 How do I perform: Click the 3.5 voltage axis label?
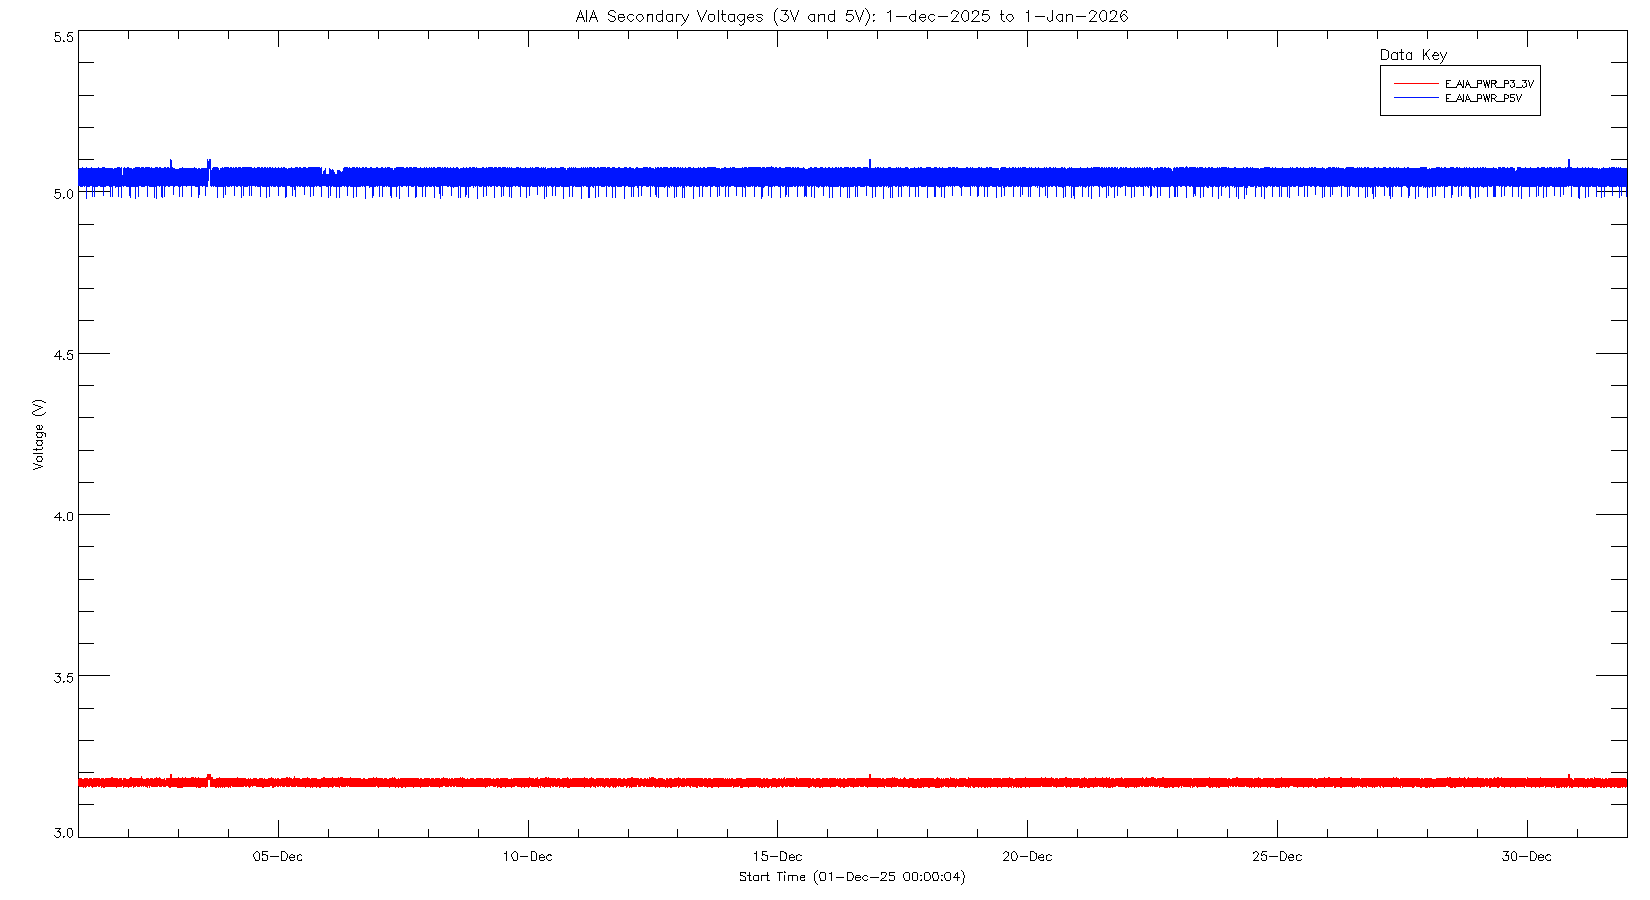(x=63, y=677)
